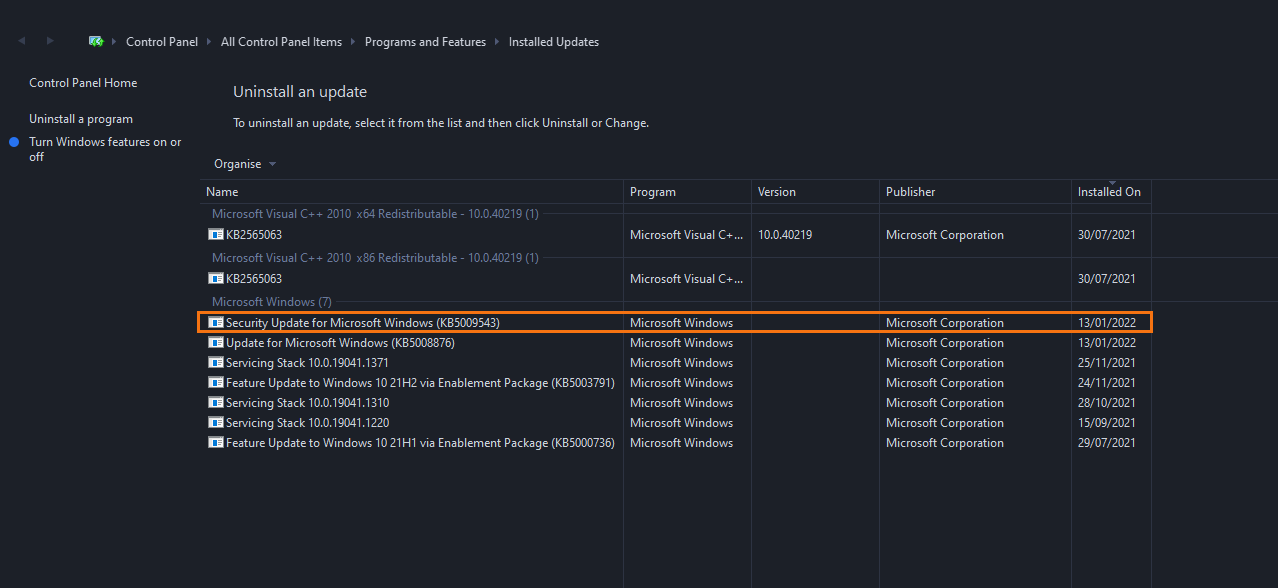Open the Organise dropdown menu
This screenshot has height=588, width=1278.
[245, 164]
